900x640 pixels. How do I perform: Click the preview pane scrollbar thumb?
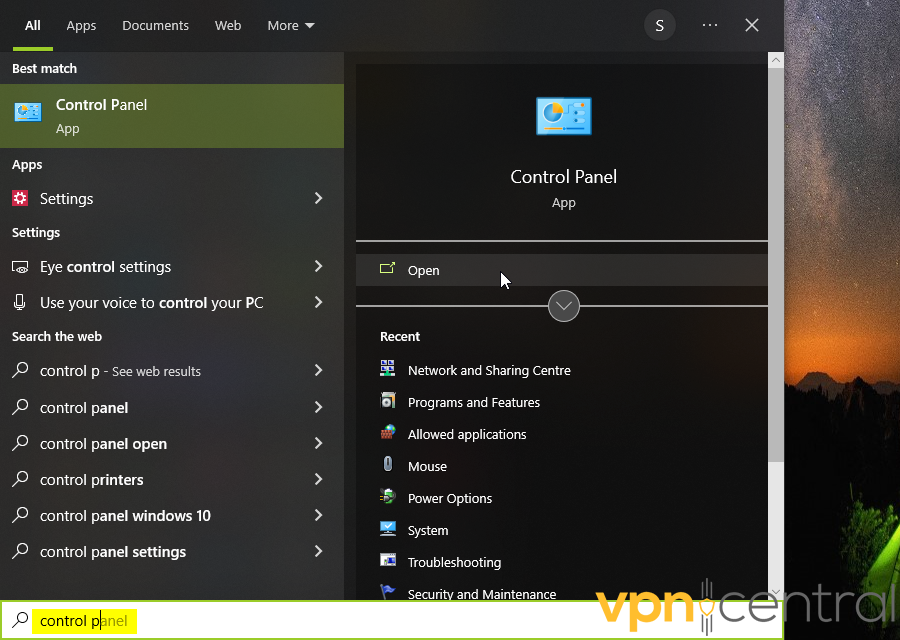(x=776, y=265)
